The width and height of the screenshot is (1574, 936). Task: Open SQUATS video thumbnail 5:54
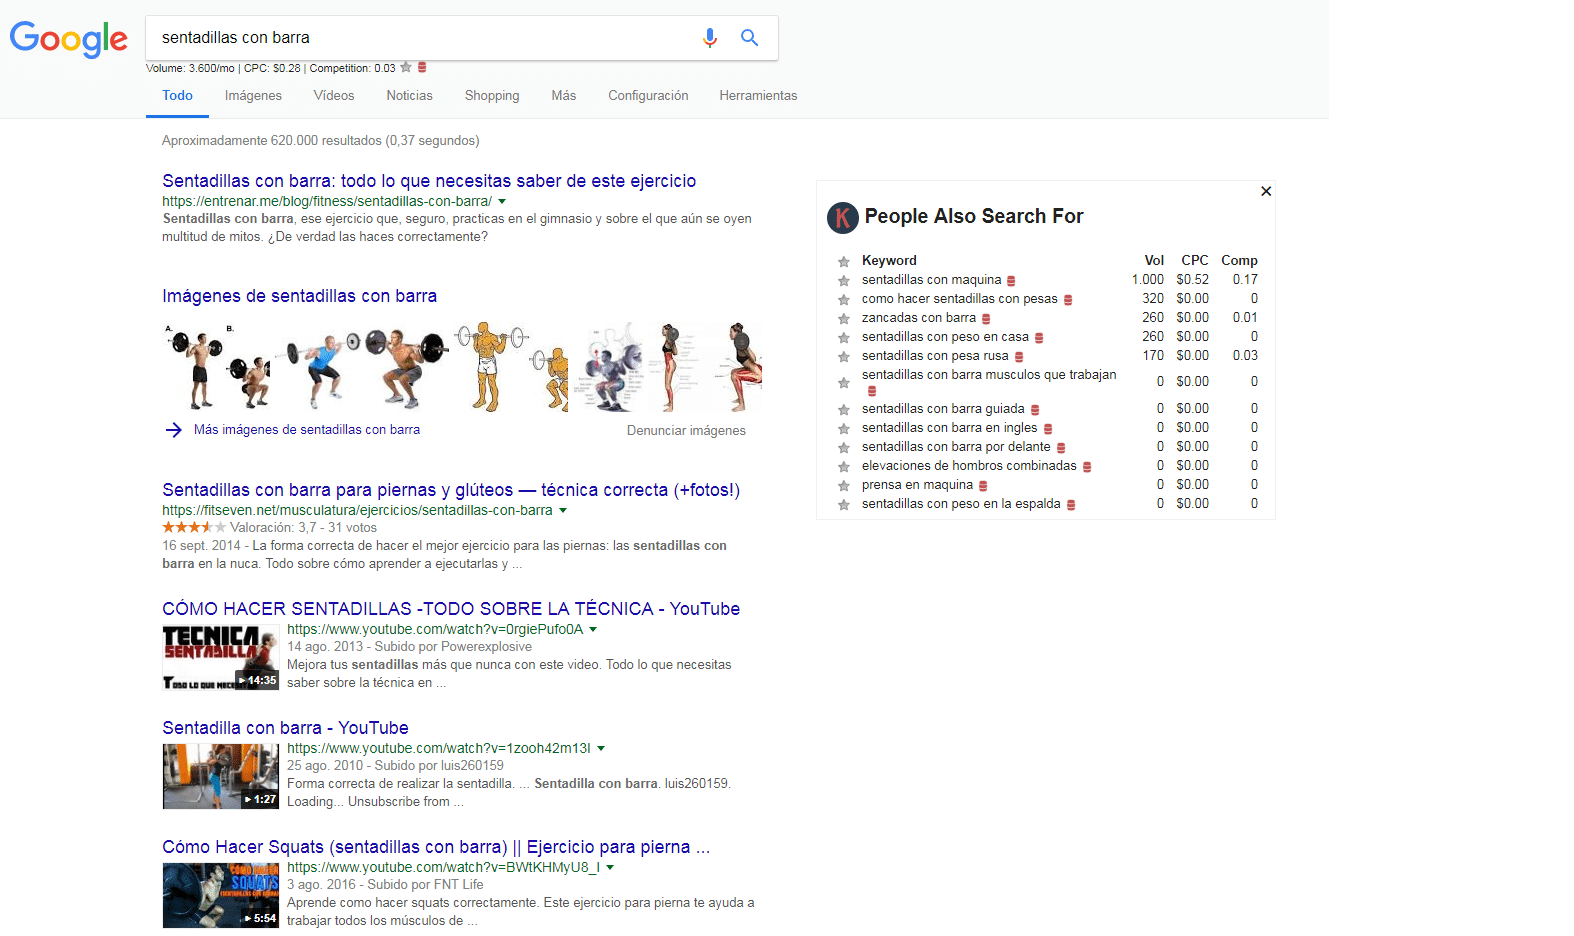[221, 896]
